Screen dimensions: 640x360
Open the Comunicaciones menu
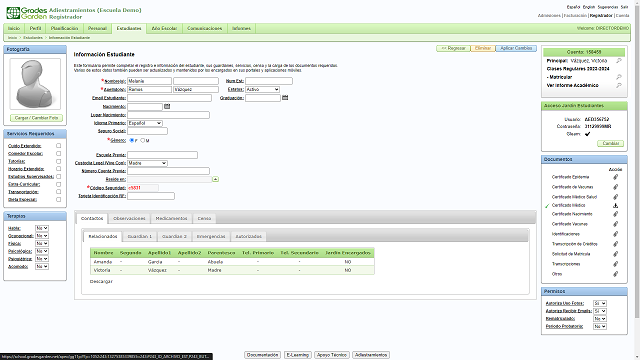(x=204, y=28)
